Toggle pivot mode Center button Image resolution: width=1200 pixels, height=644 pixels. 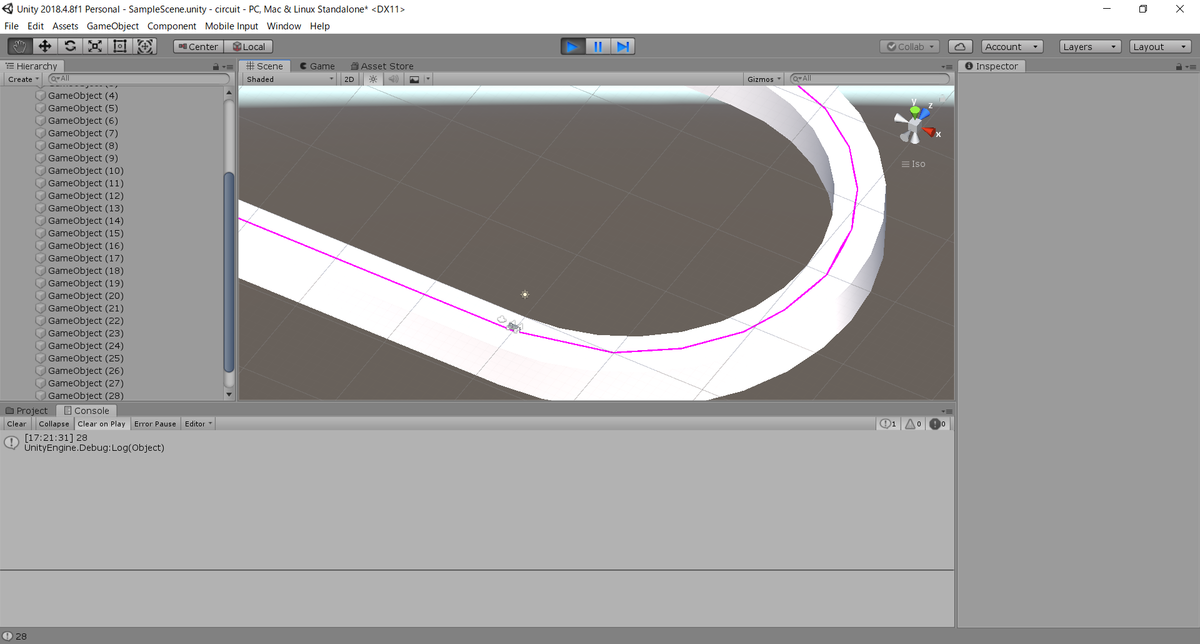coord(197,46)
